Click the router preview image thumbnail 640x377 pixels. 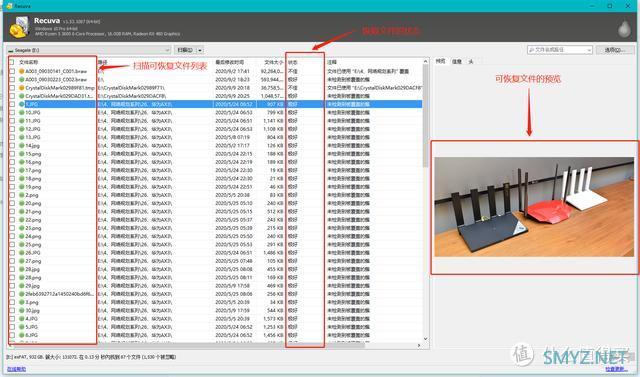click(x=534, y=207)
